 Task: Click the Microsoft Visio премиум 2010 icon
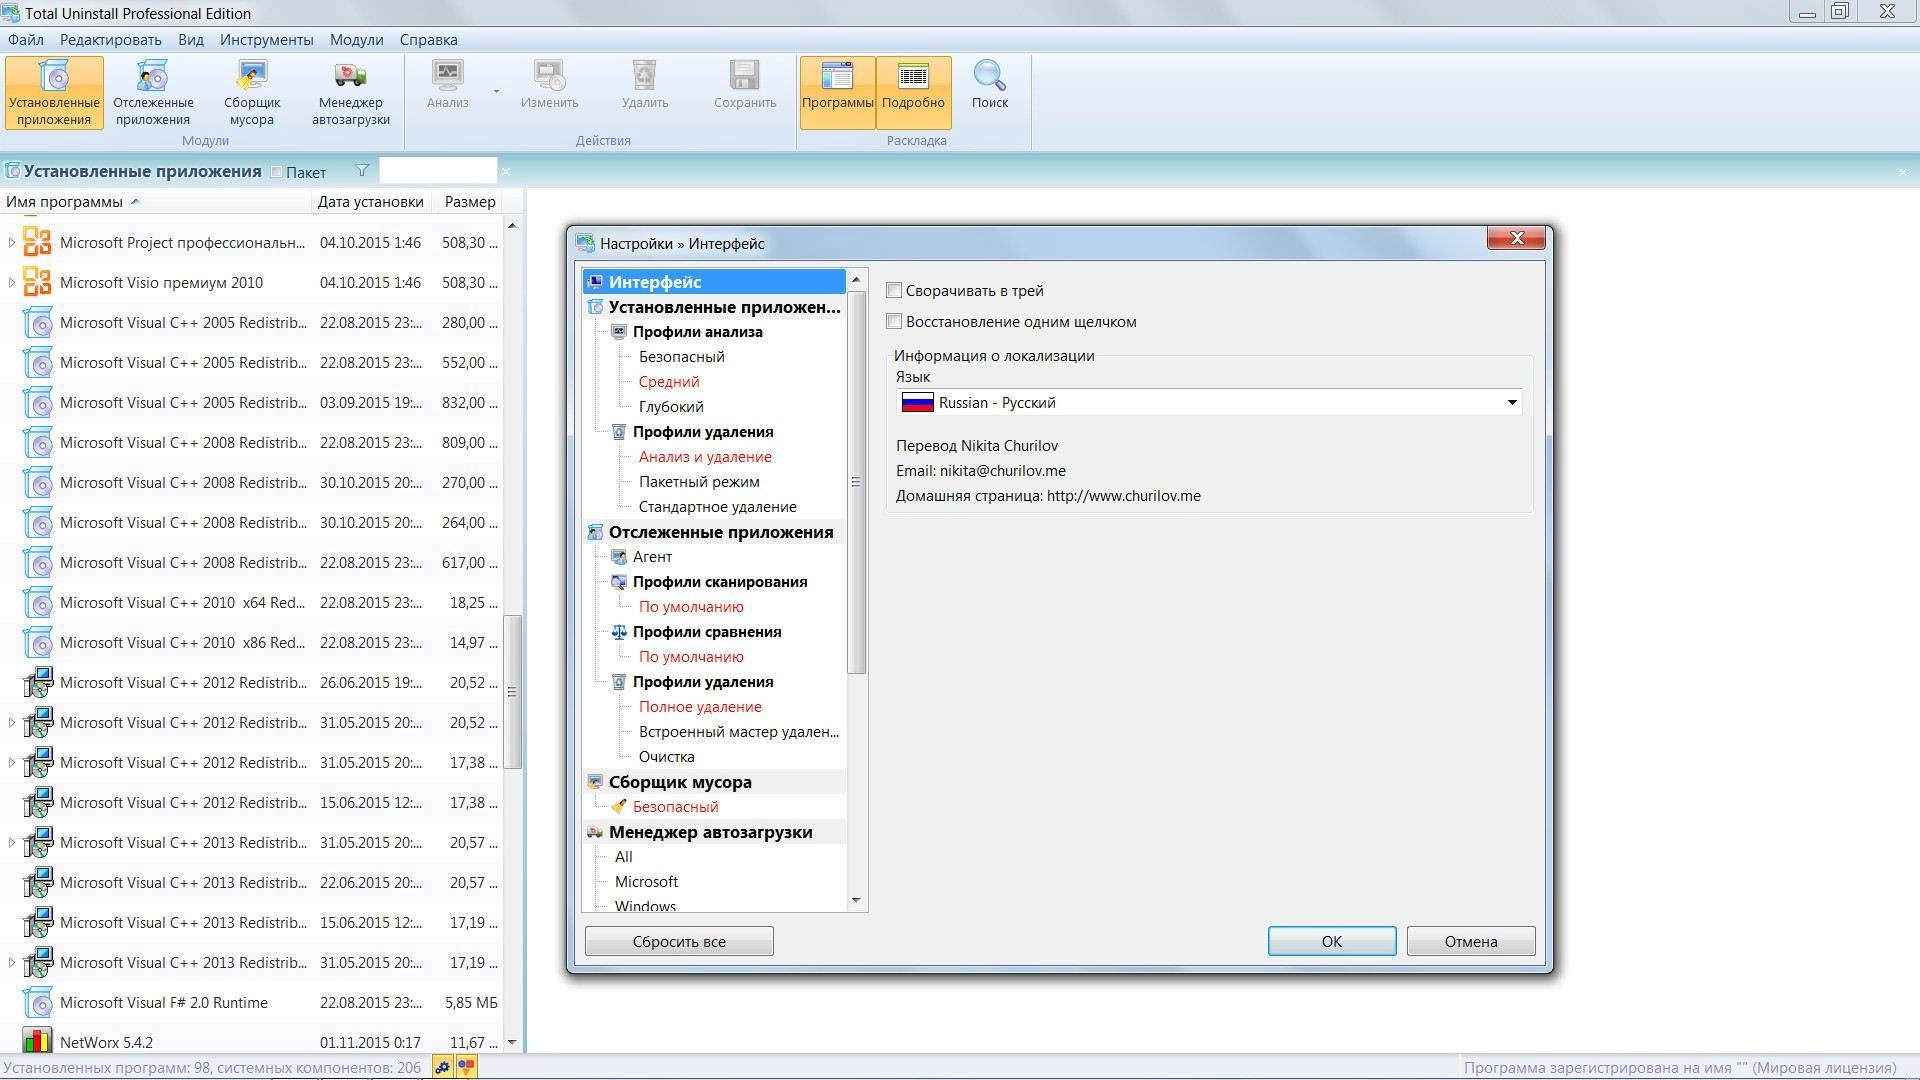click(x=37, y=282)
